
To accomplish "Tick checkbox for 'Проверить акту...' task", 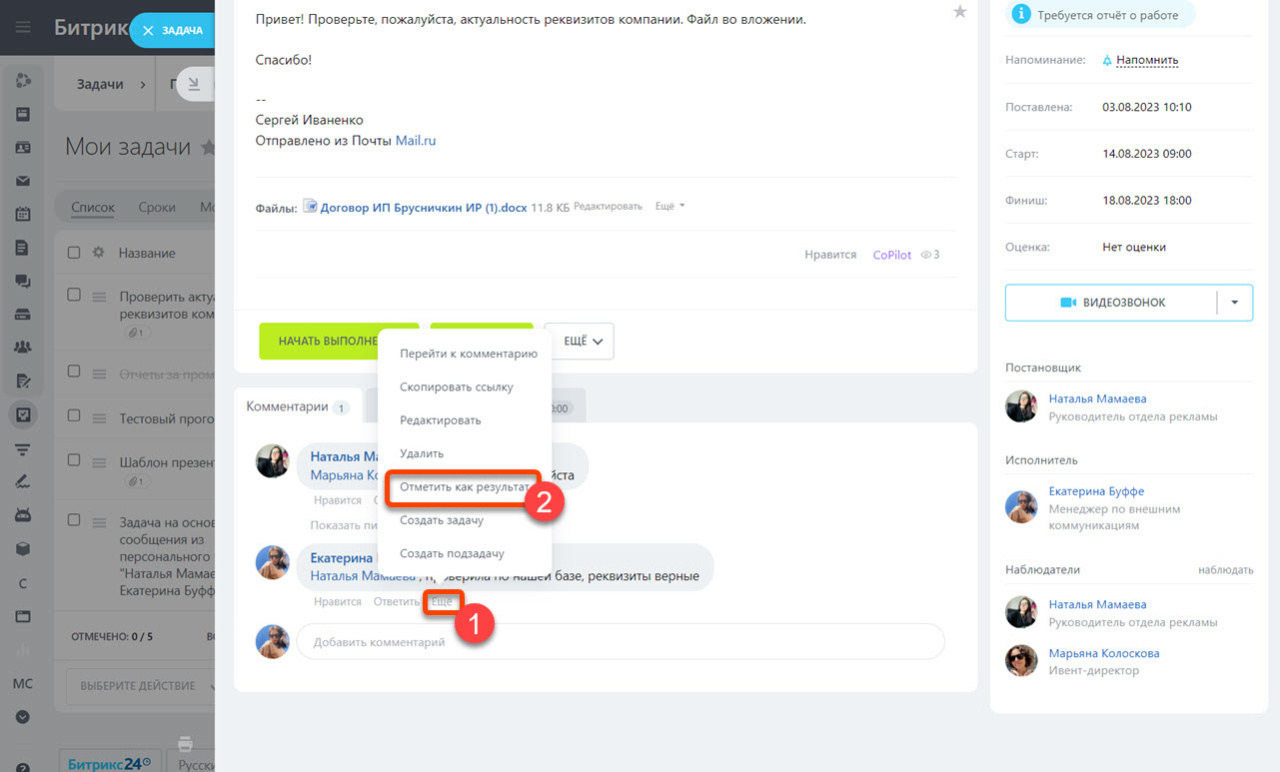I will (x=74, y=295).
